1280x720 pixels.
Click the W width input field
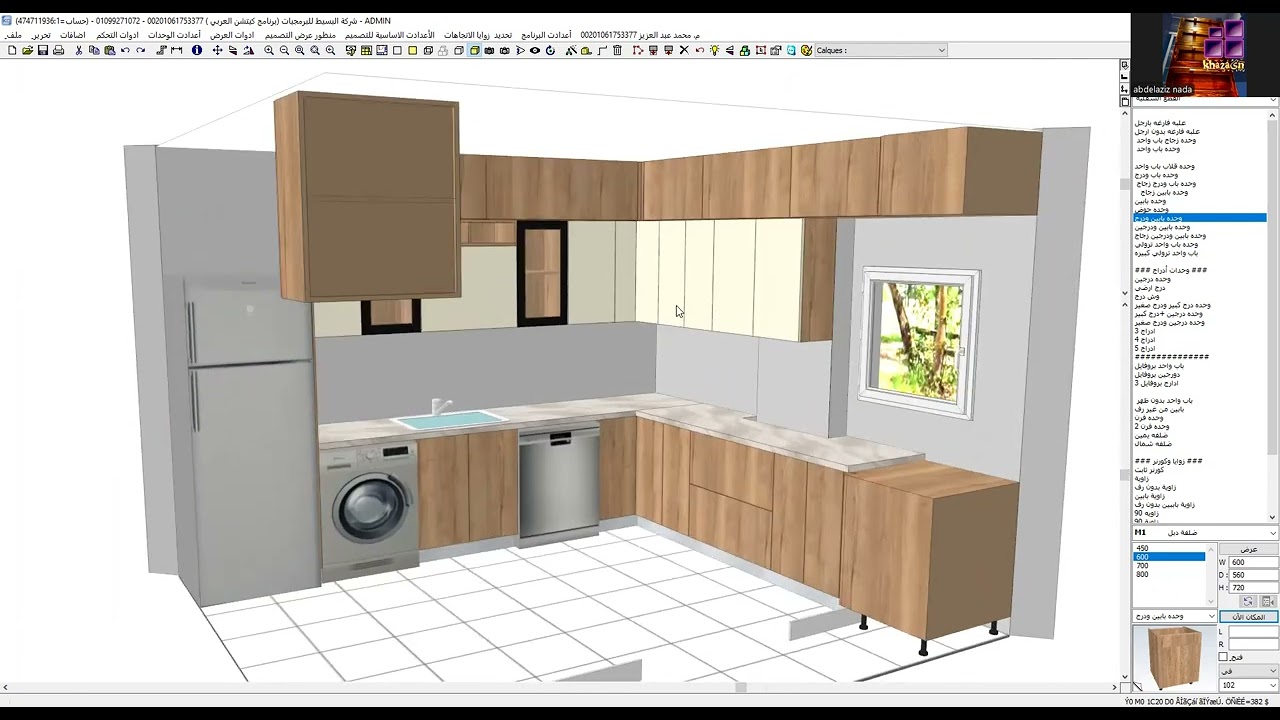[x=1254, y=562]
